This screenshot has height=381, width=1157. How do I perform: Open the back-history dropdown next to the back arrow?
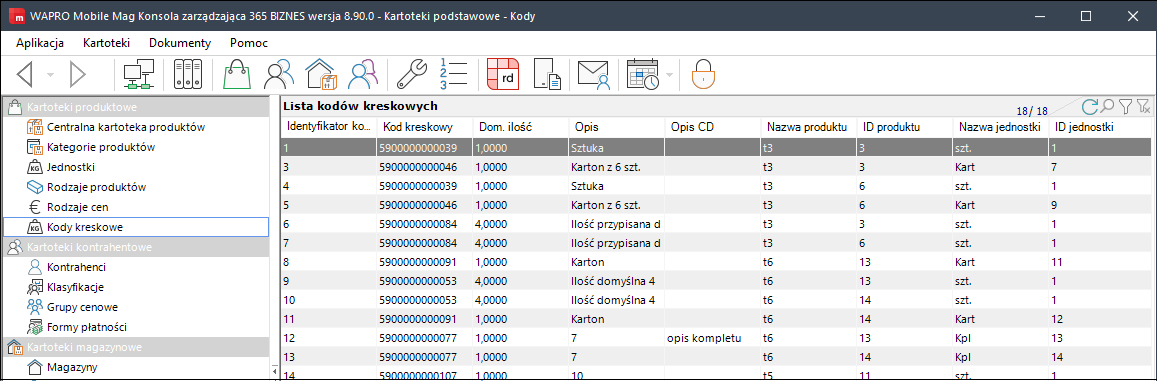point(50,75)
